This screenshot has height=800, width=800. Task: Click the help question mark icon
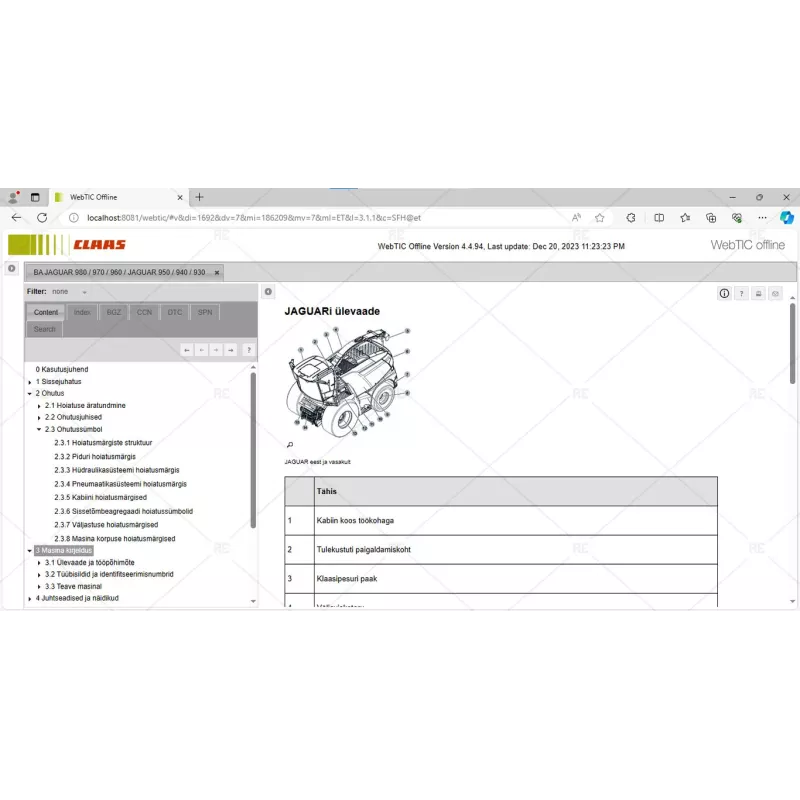741,292
